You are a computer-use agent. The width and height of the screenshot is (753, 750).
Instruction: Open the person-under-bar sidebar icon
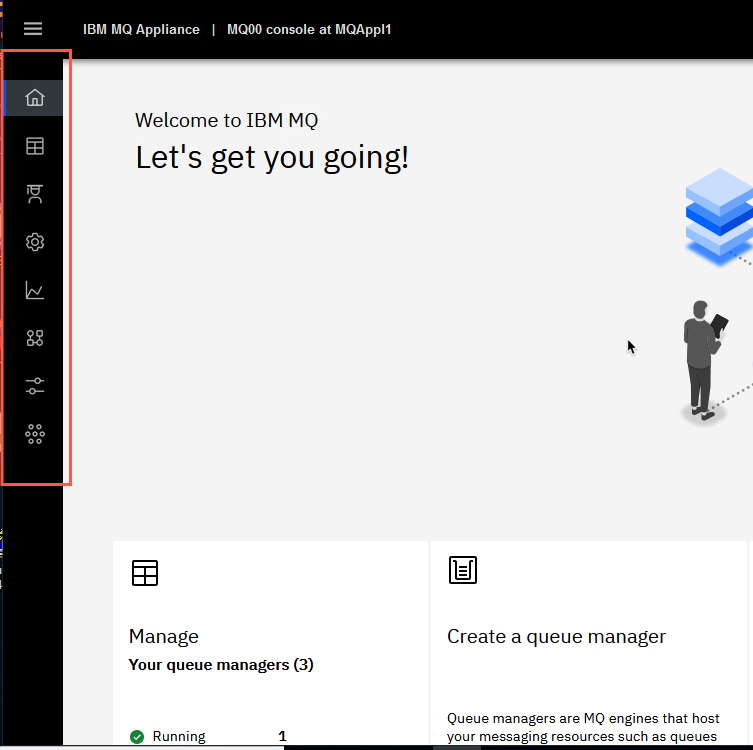pyautogui.click(x=35, y=194)
